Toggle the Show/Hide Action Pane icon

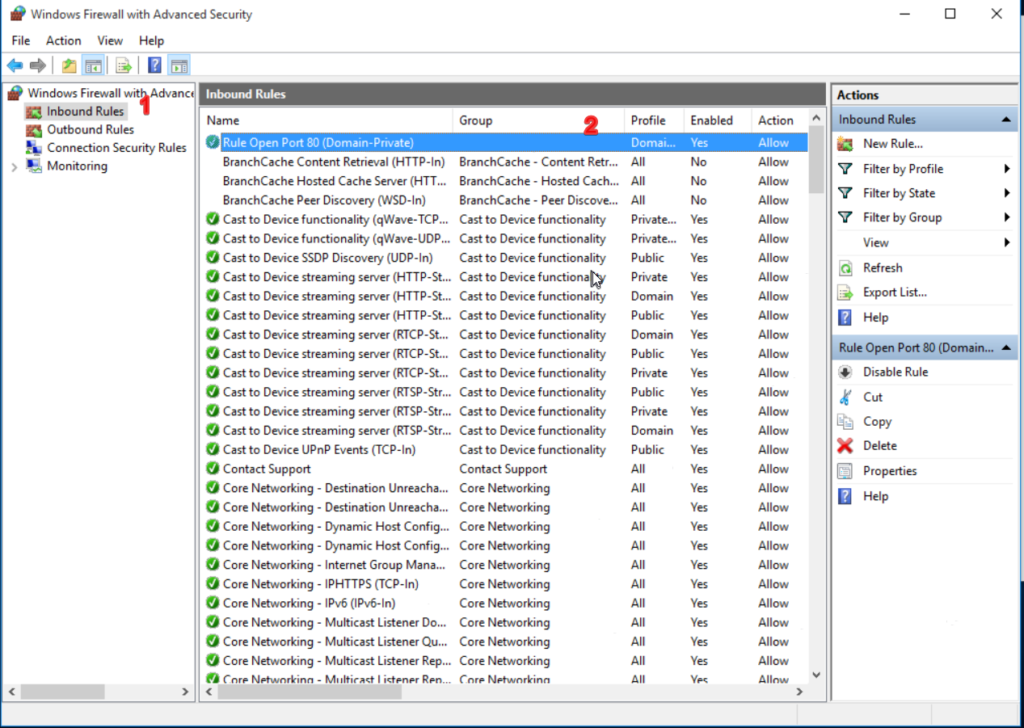[179, 65]
